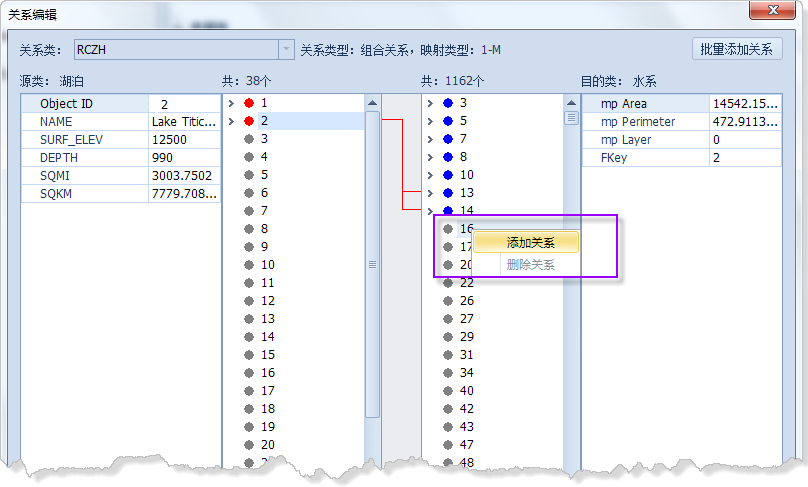Expand target item 7 in tree
This screenshot has width=808, height=487.
pos(430,139)
